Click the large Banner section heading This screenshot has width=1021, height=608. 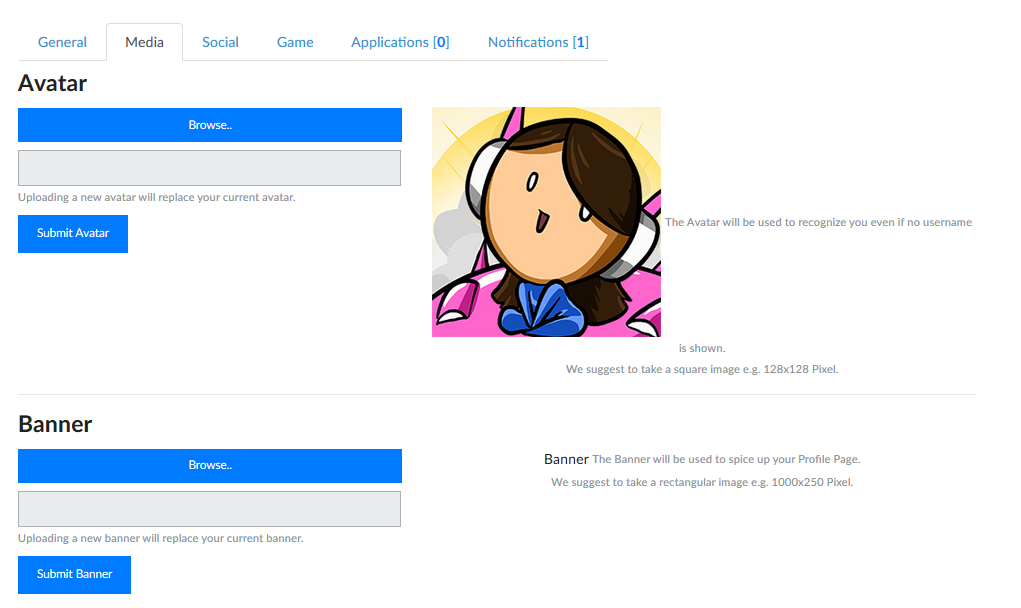[x=55, y=424]
